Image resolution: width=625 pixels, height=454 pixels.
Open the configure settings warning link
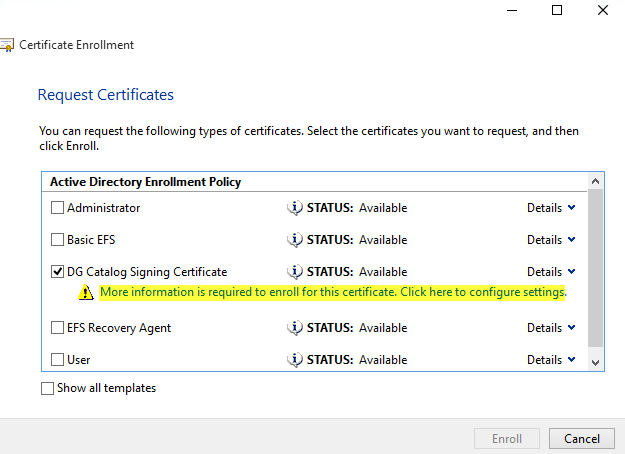click(333, 293)
